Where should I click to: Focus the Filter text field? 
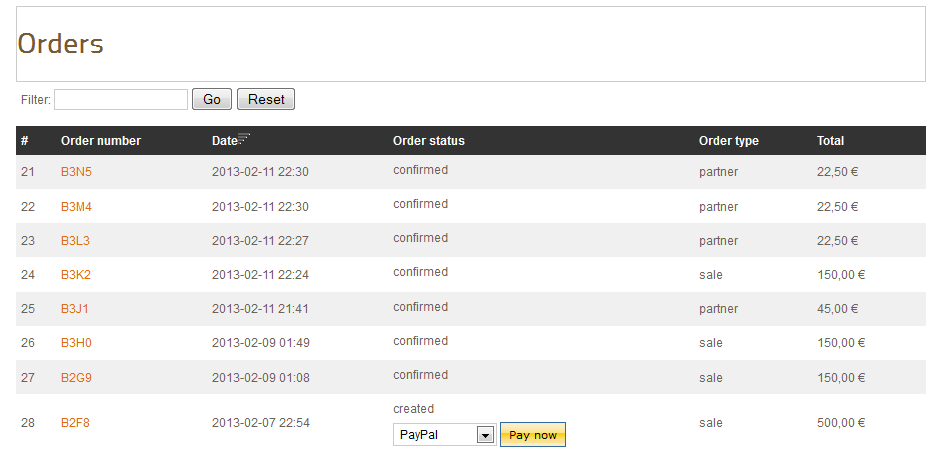(121, 99)
